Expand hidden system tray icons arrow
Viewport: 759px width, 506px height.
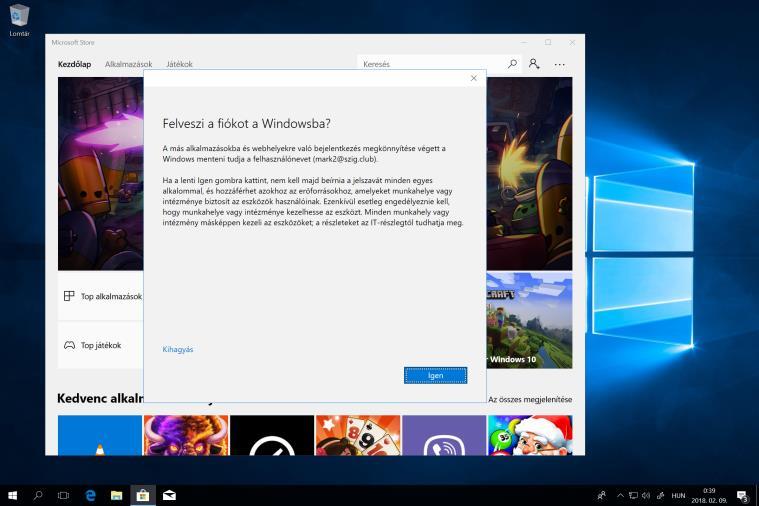[620, 495]
